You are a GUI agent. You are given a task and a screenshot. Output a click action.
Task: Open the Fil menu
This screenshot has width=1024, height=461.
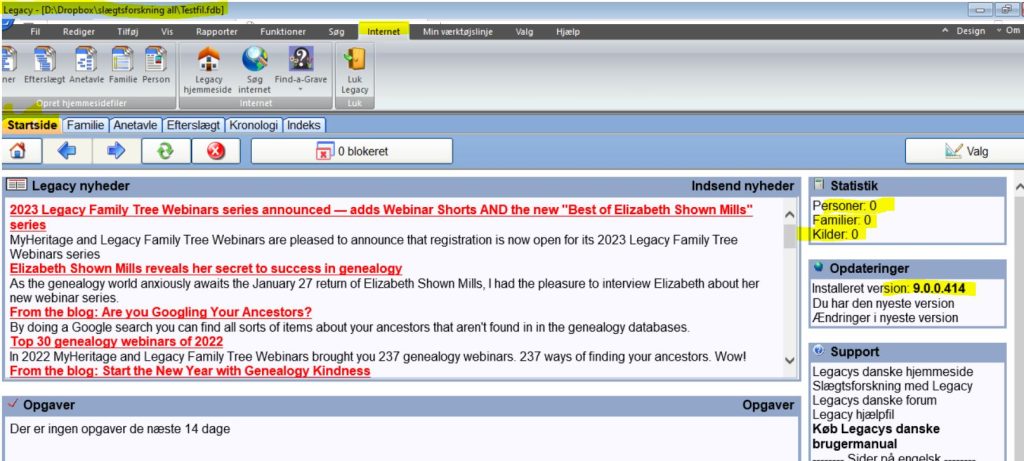(x=36, y=31)
